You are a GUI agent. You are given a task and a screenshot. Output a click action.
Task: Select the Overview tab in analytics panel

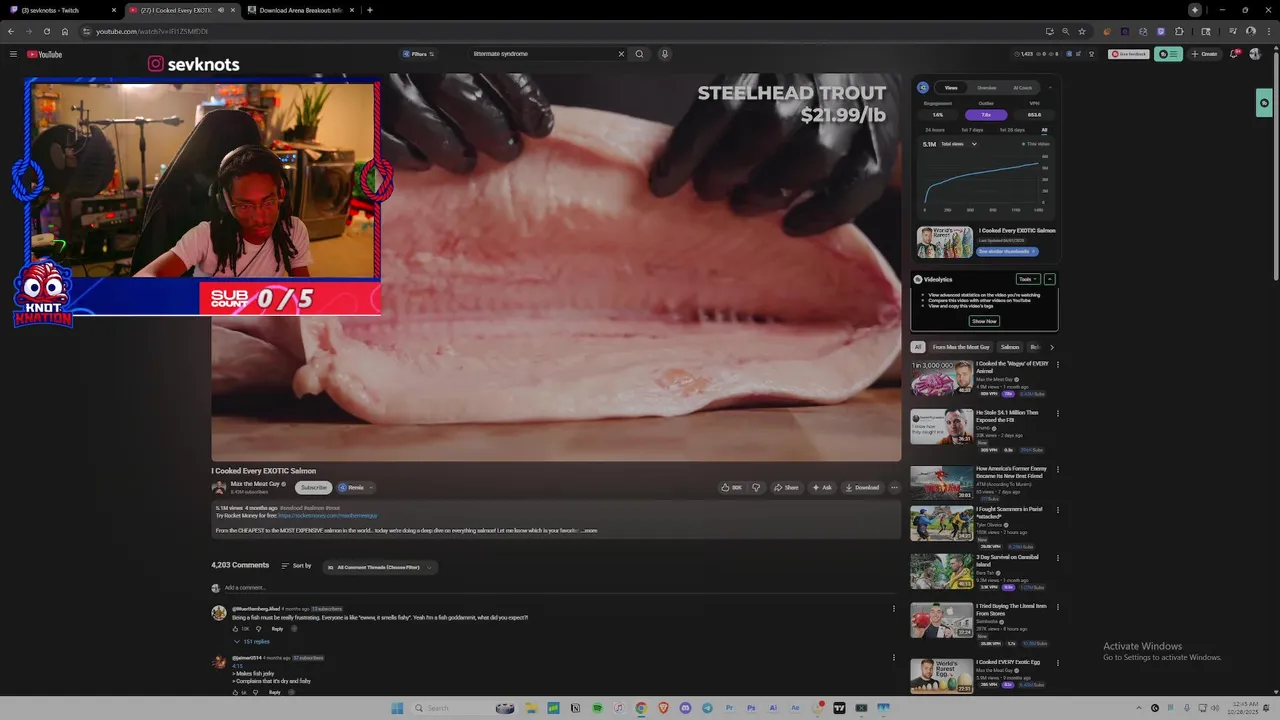pos(986,88)
